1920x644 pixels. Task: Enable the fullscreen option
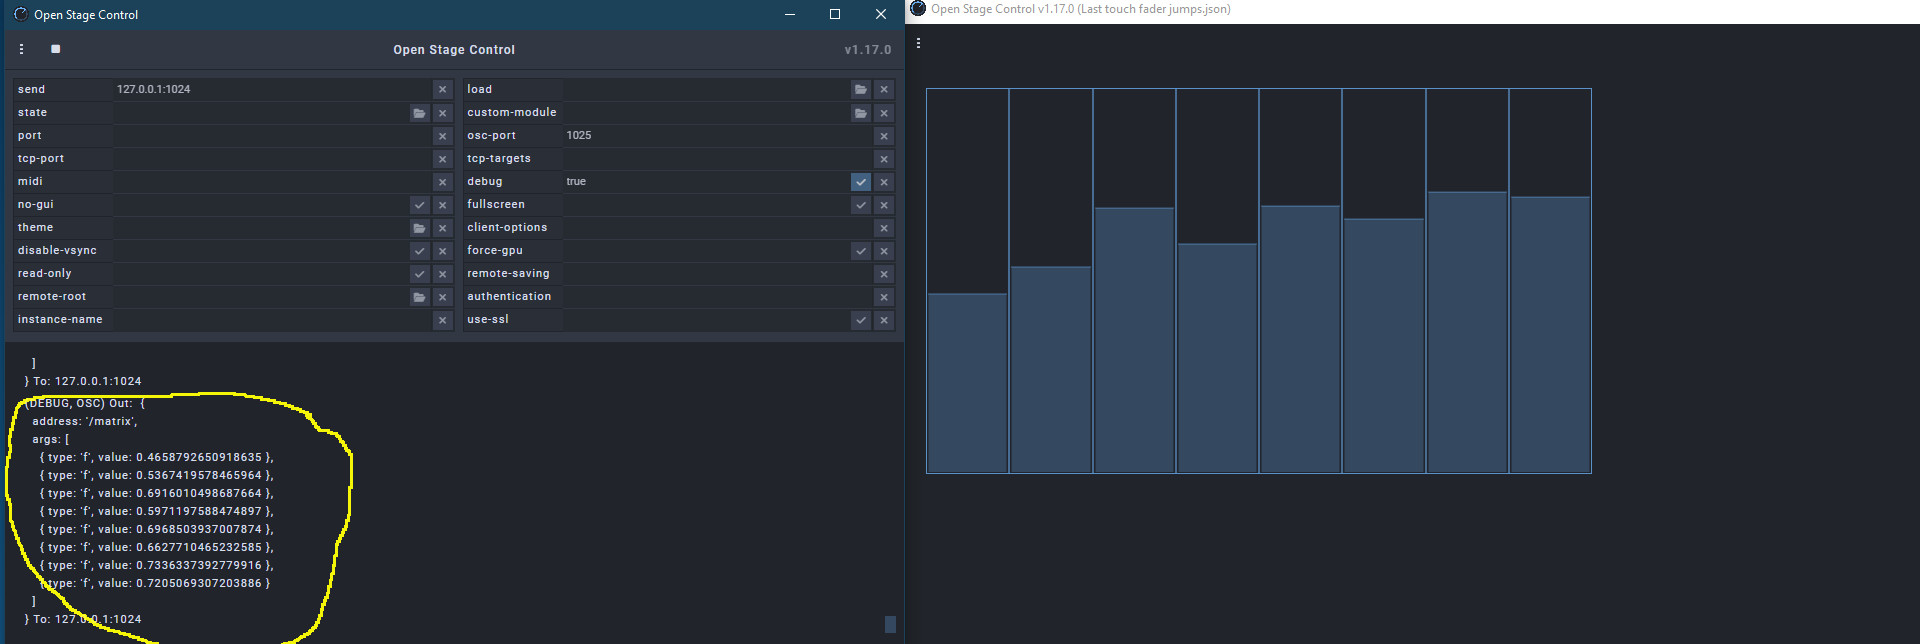click(x=861, y=205)
